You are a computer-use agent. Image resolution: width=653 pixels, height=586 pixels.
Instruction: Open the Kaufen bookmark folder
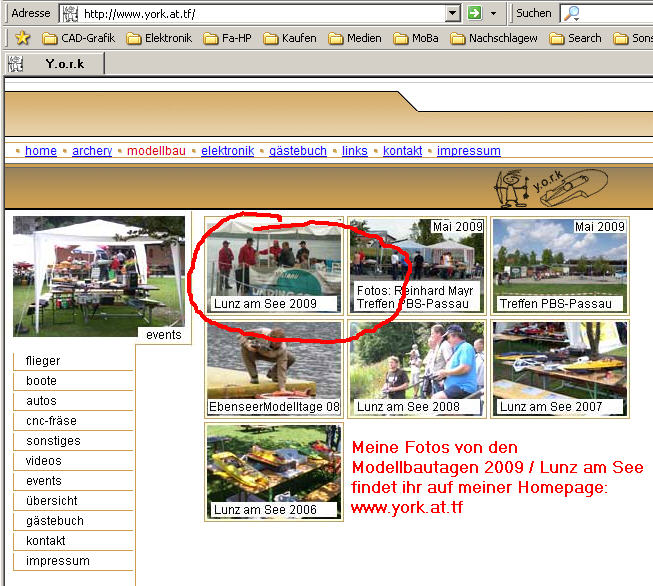(289, 38)
